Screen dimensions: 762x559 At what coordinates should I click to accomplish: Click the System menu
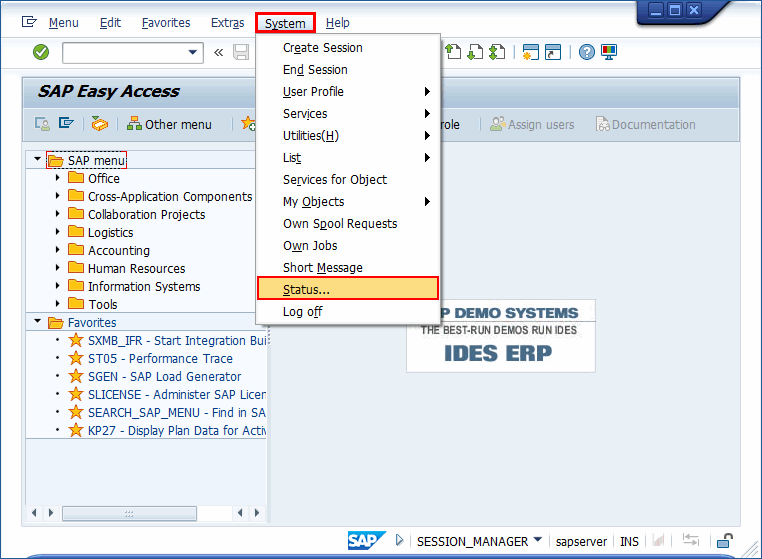(x=285, y=23)
